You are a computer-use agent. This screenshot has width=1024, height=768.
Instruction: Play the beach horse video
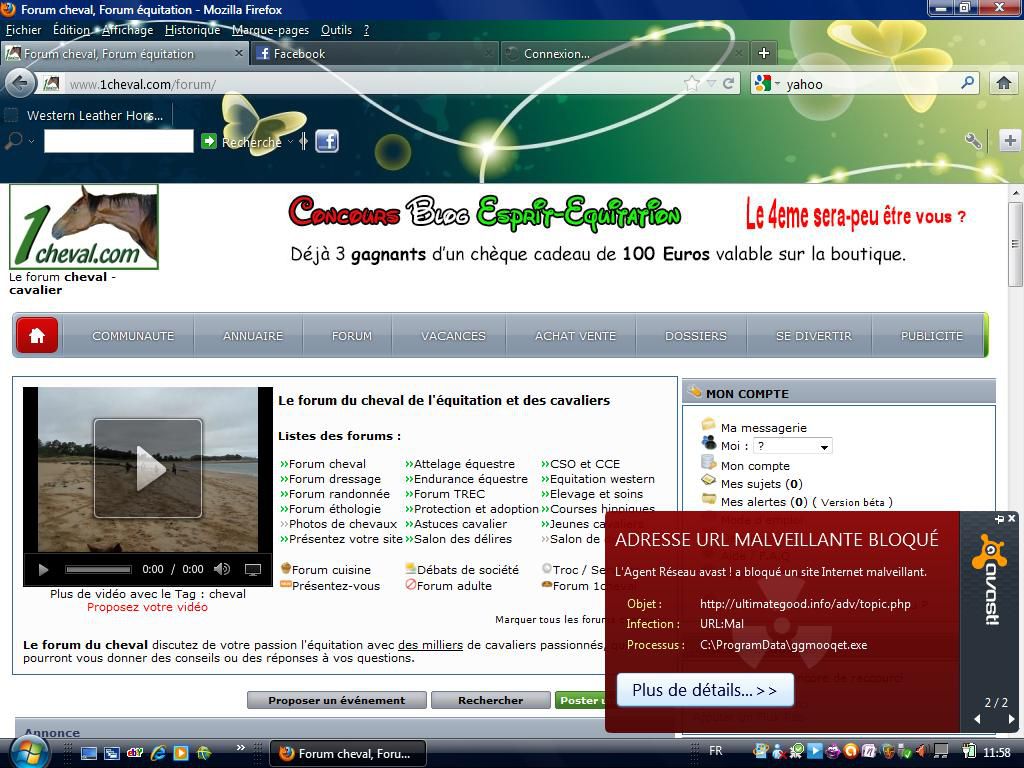(x=148, y=468)
